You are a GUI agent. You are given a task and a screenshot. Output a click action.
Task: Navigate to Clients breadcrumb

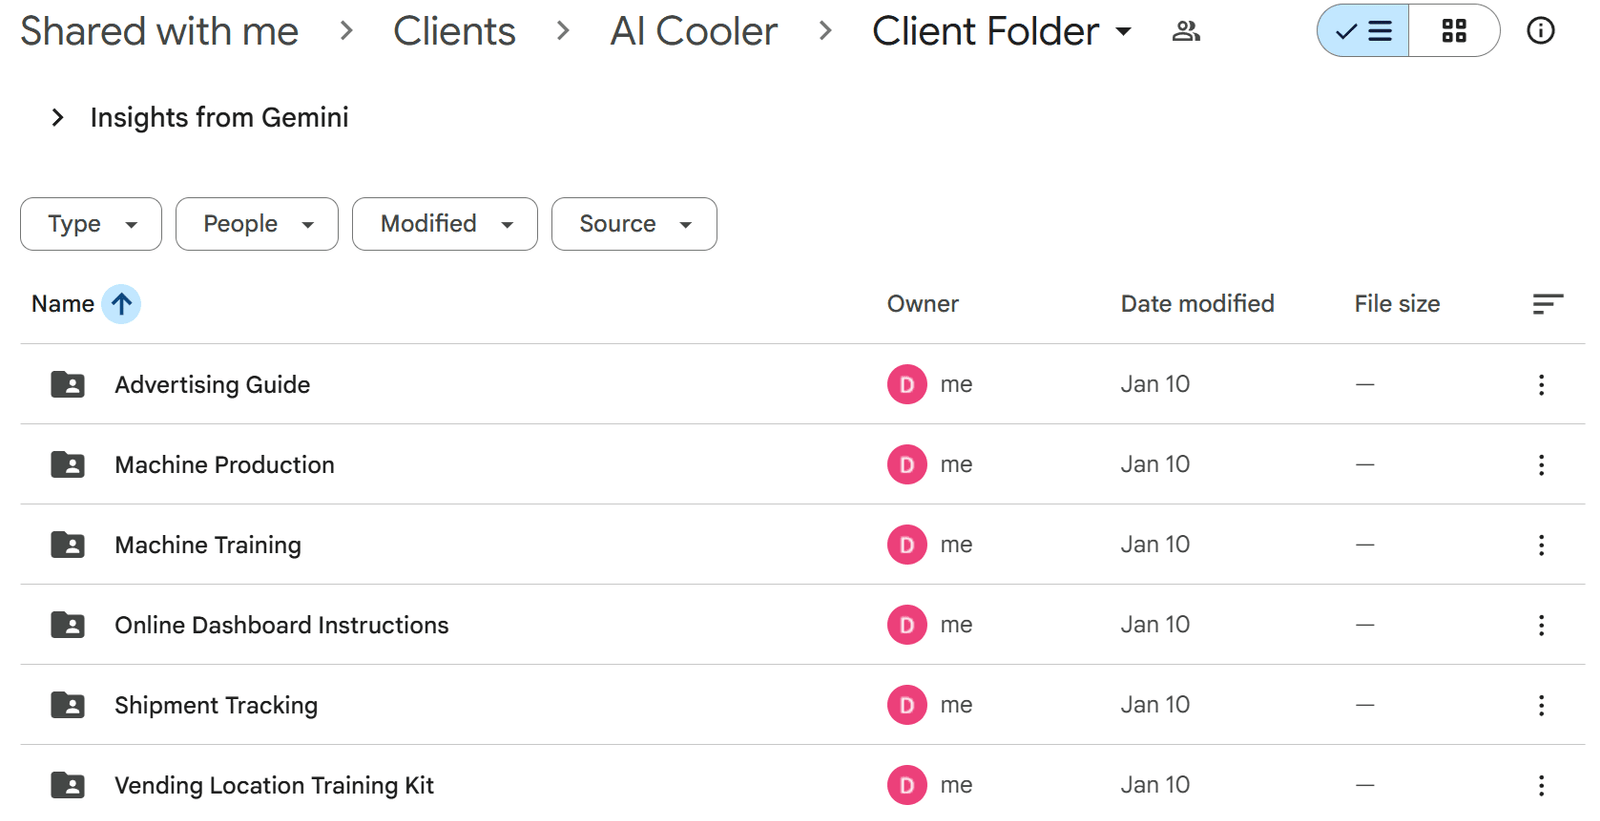click(x=454, y=32)
